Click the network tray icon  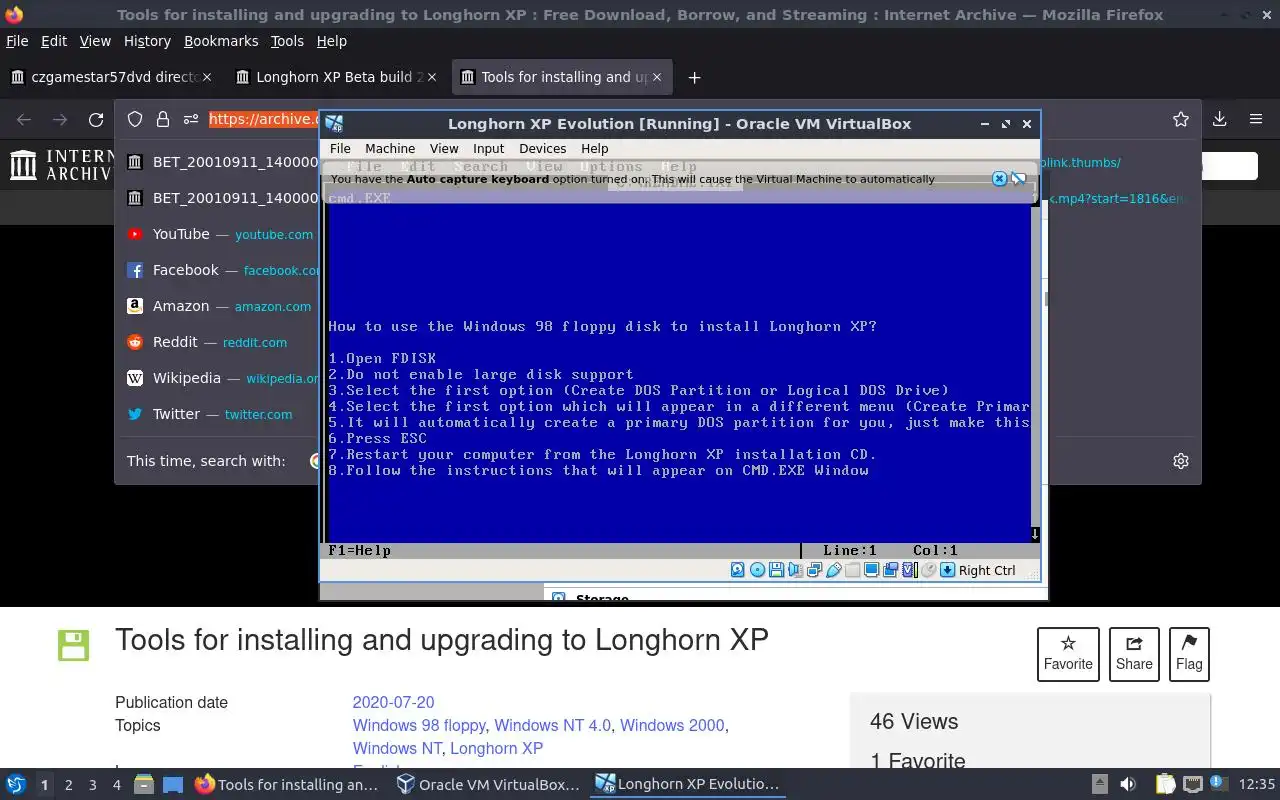1193,785
